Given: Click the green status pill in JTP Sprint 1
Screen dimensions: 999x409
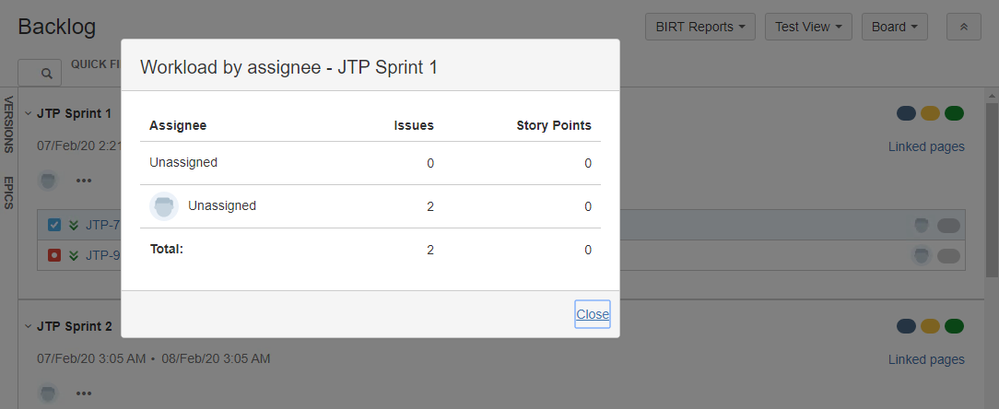Looking at the screenshot, I should click(x=953, y=113).
